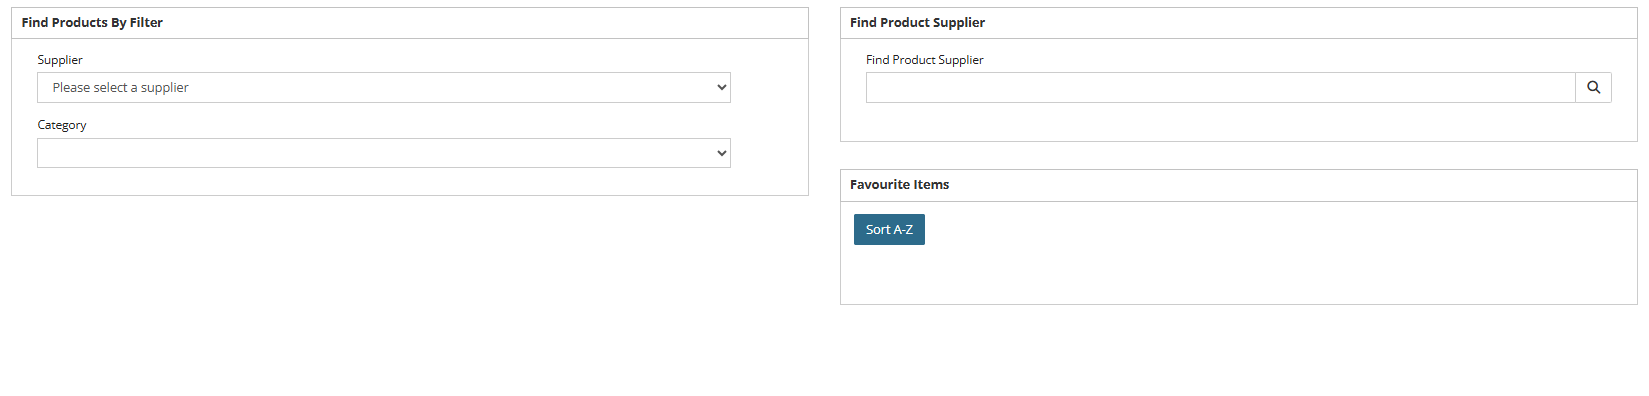Click the magnifying glass search icon

click(x=1593, y=88)
